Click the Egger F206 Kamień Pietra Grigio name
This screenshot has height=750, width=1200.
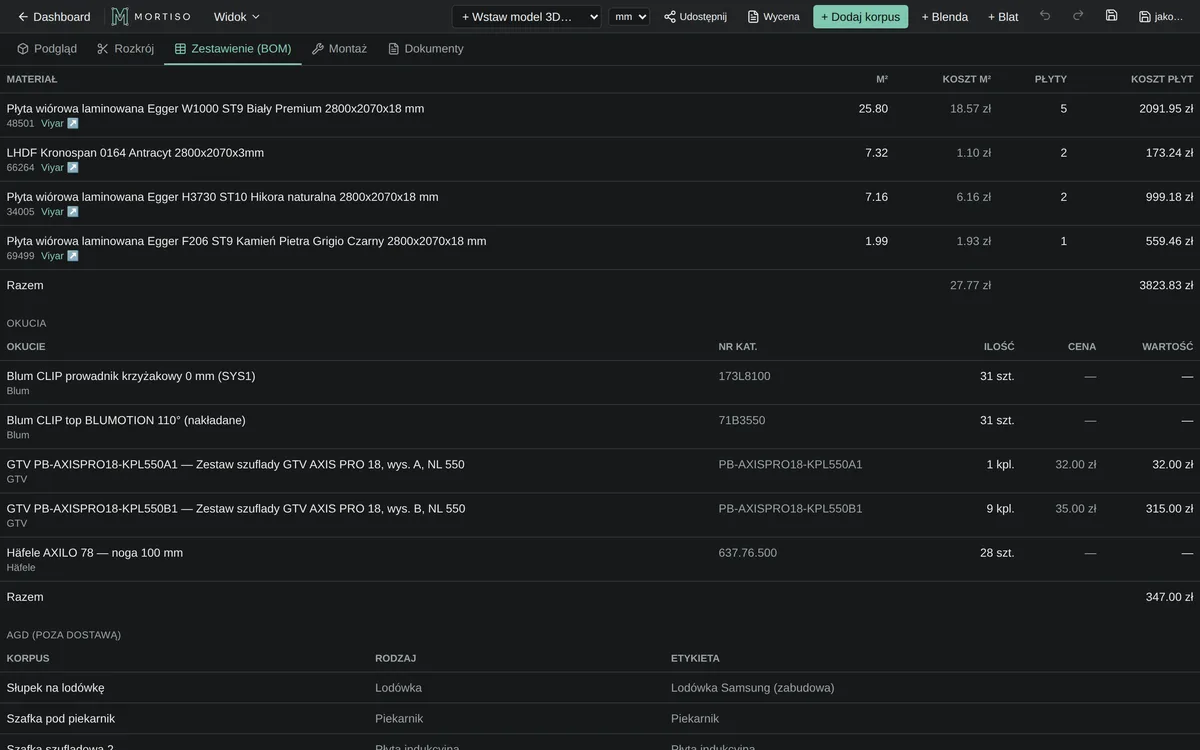246,240
